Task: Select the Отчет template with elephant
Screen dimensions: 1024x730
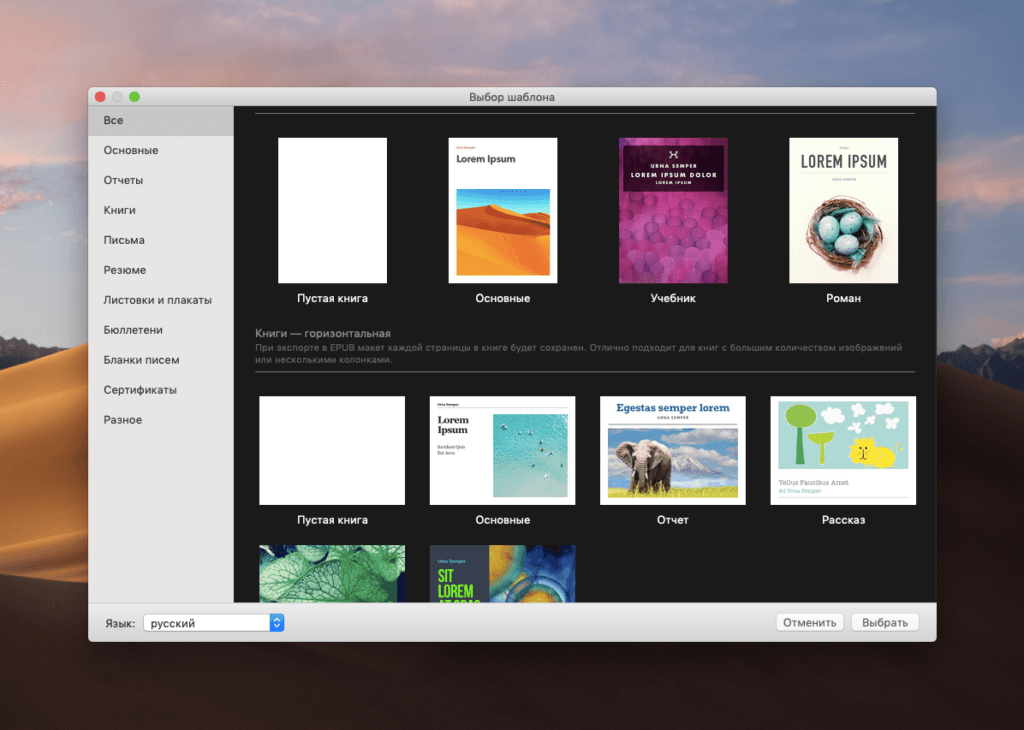Action: click(673, 450)
